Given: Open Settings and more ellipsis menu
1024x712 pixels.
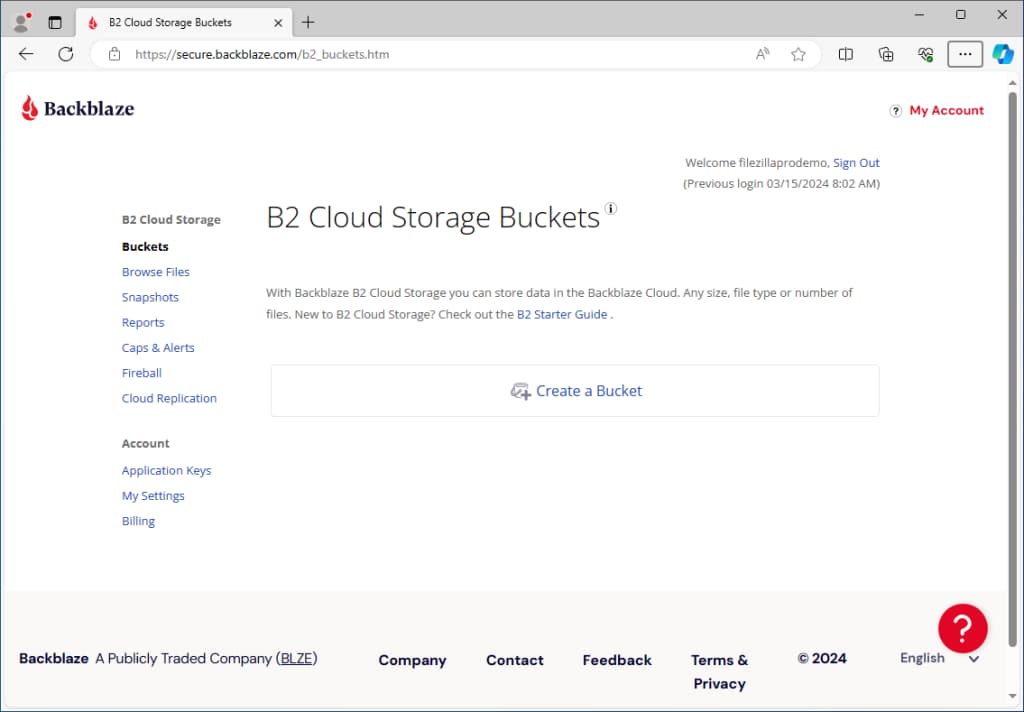Looking at the screenshot, I should click(x=965, y=54).
